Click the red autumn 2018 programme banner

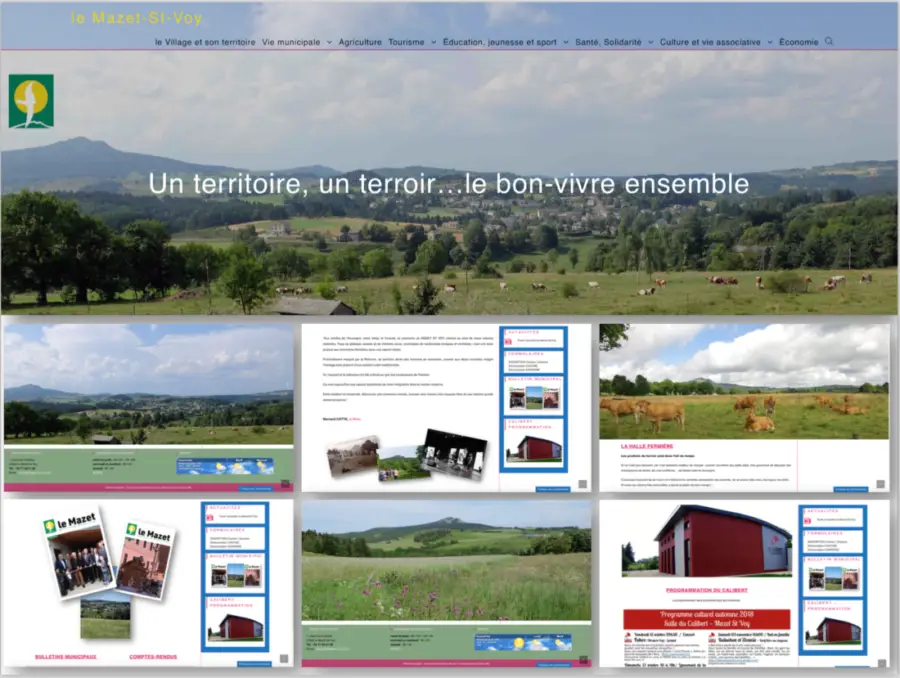[706, 619]
